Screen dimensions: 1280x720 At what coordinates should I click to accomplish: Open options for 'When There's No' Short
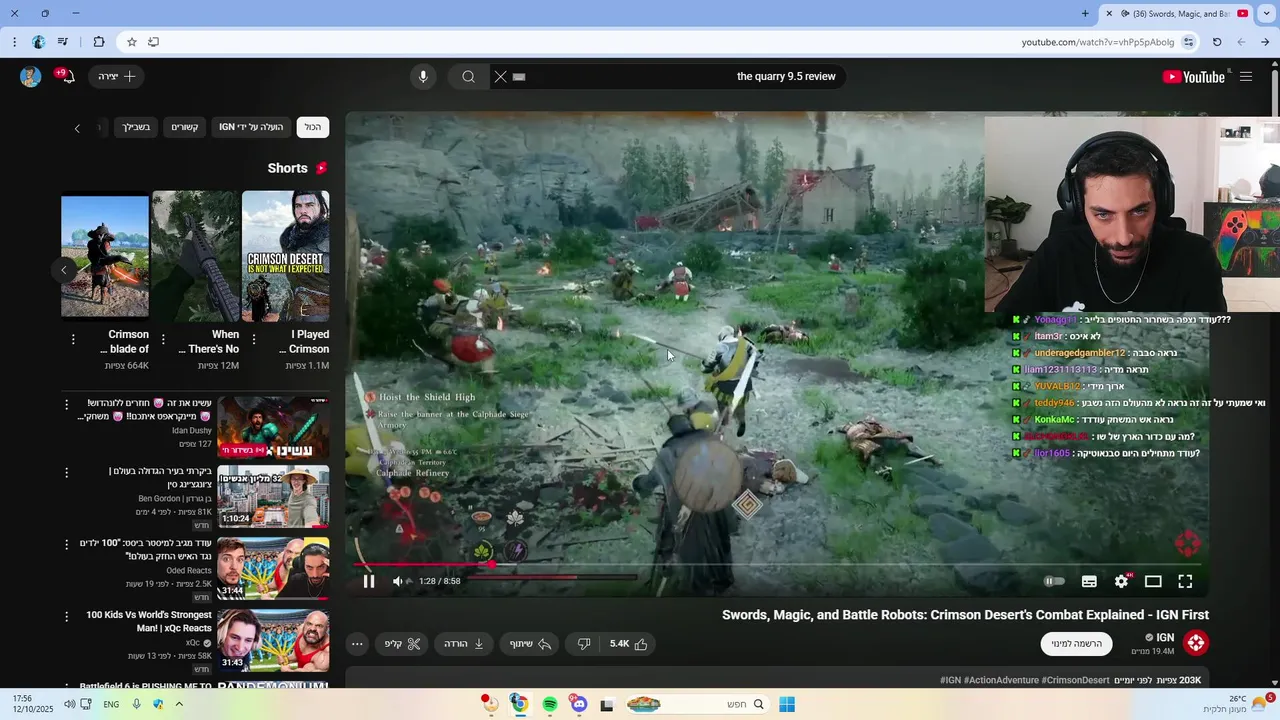click(x=164, y=340)
